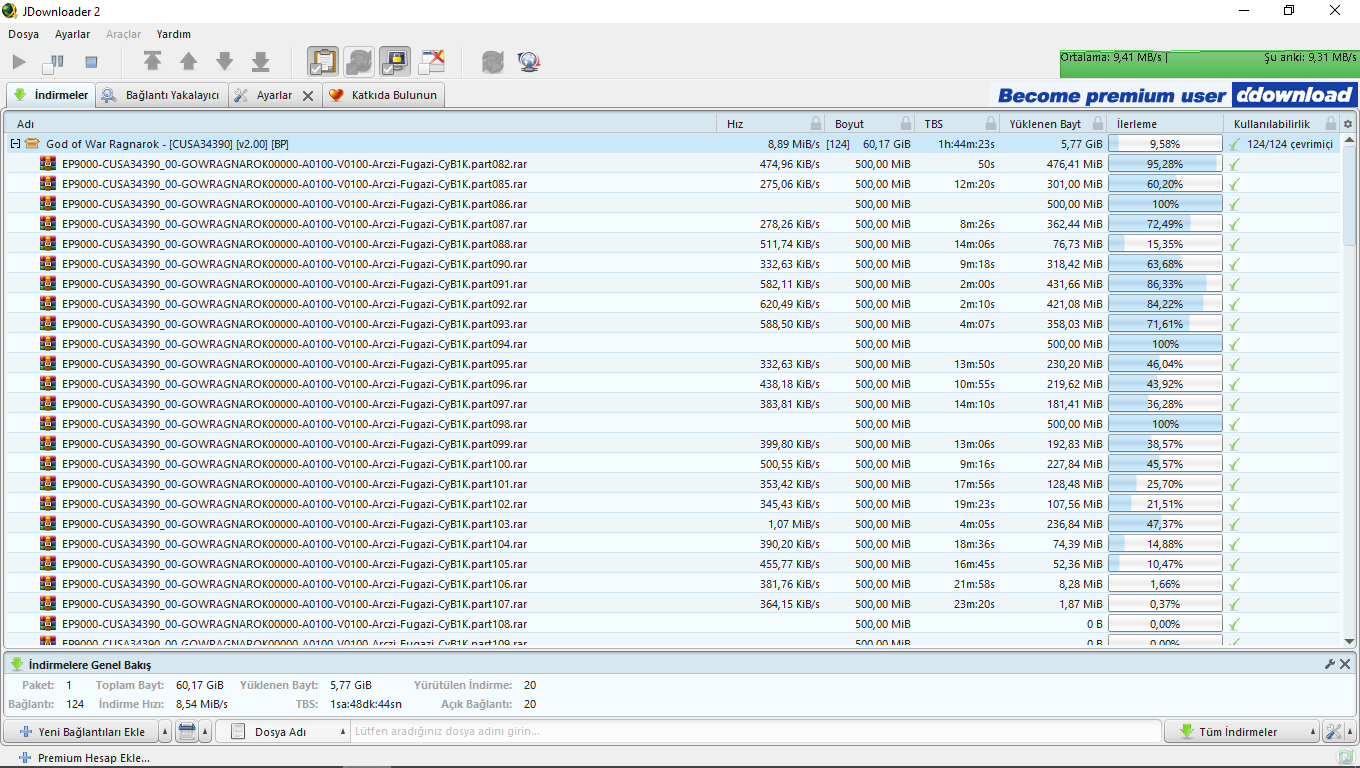The width and height of the screenshot is (1360, 768).
Task: Select the part107.rar file row
Action: tap(672, 604)
